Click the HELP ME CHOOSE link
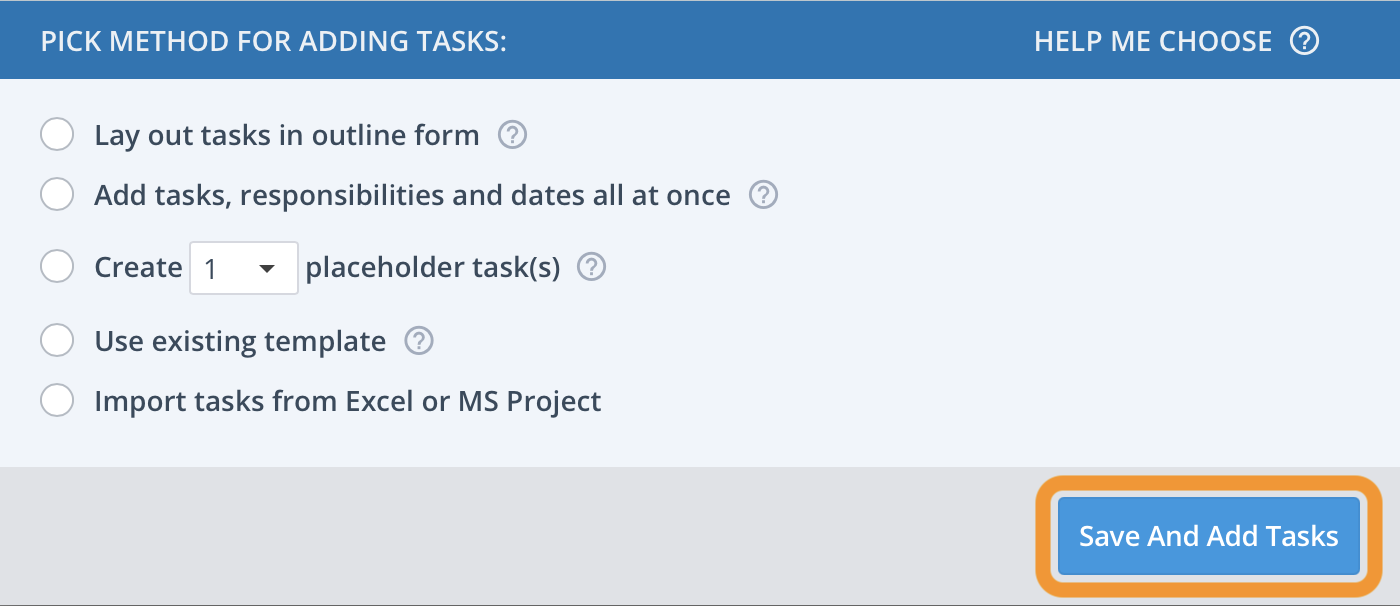Image resolution: width=1400 pixels, height=606 pixels. (x=1150, y=40)
